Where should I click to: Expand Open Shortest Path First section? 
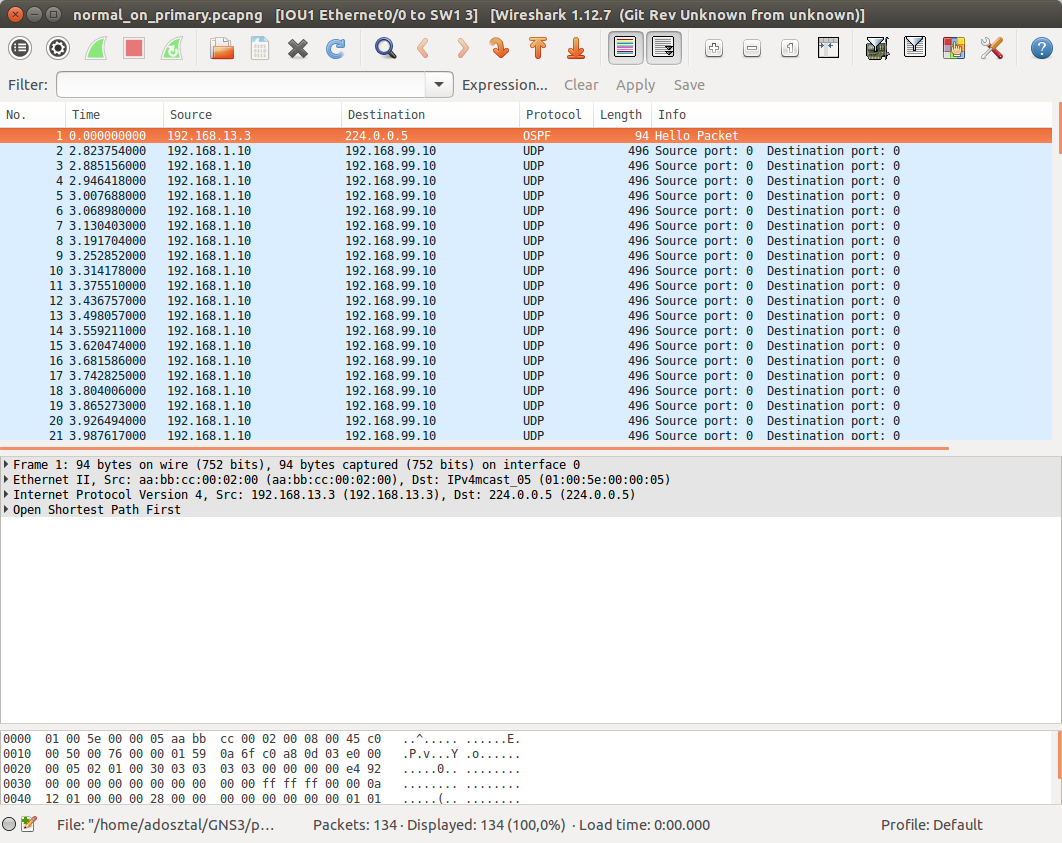(x=7, y=510)
